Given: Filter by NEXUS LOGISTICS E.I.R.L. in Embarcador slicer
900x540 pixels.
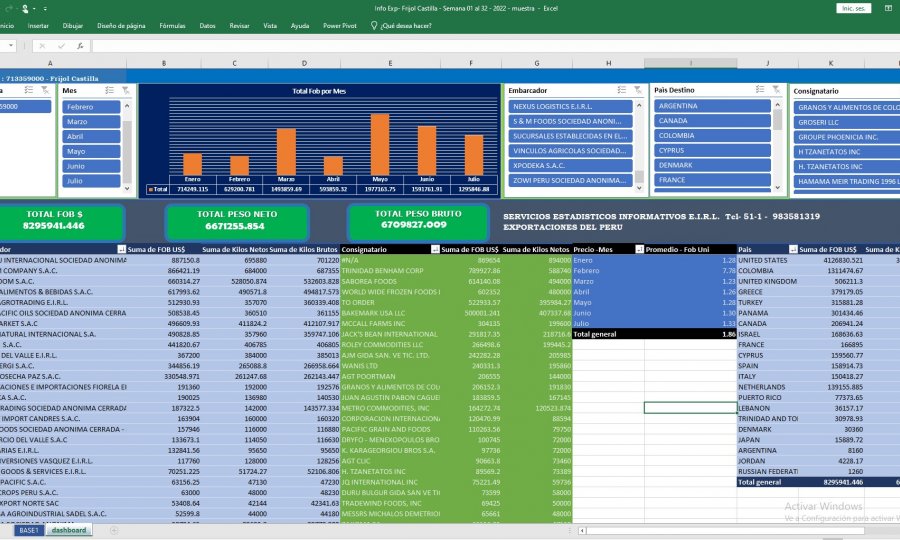Looking at the screenshot, I should (x=570, y=106).
